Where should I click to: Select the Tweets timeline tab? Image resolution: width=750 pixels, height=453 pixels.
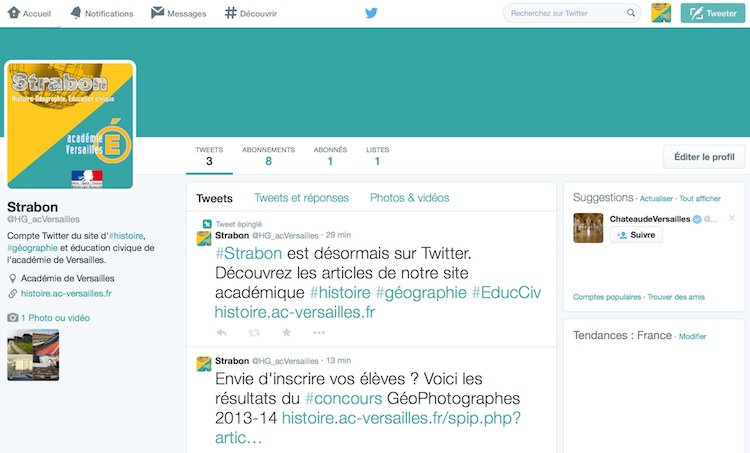(214, 199)
